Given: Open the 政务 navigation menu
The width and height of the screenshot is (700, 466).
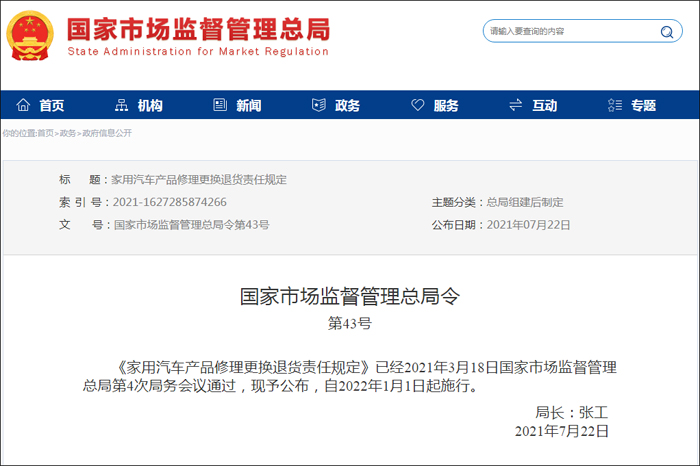Looking at the screenshot, I should point(347,105).
